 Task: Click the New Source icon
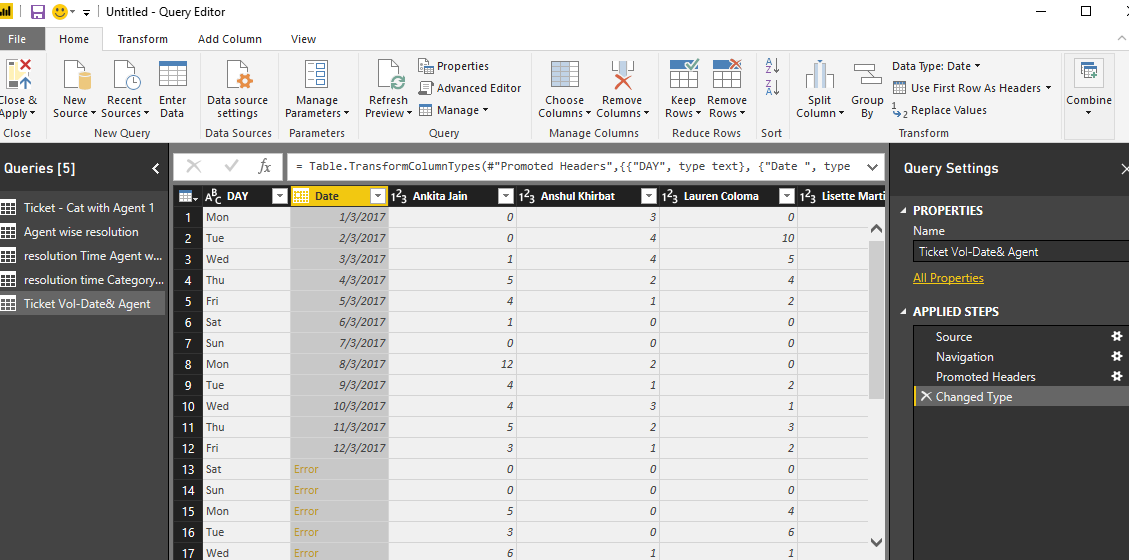coord(75,75)
